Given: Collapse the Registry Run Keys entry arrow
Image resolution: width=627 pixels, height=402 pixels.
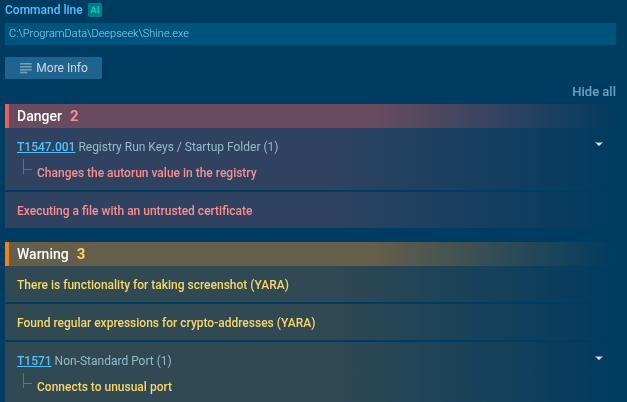Looking at the screenshot, I should tap(599, 144).
